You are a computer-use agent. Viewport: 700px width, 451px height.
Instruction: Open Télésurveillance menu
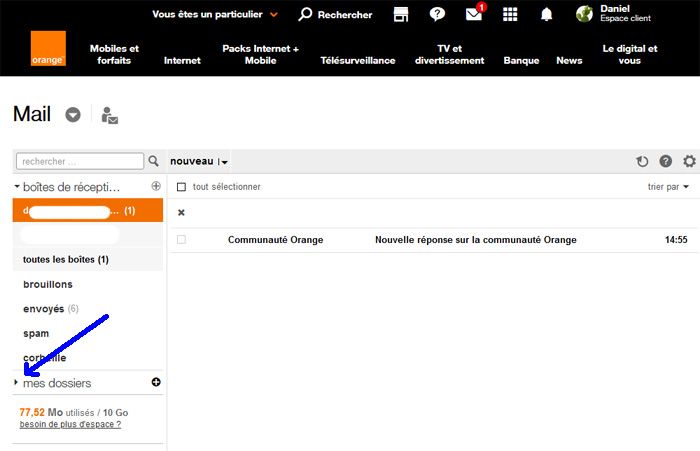(358, 60)
